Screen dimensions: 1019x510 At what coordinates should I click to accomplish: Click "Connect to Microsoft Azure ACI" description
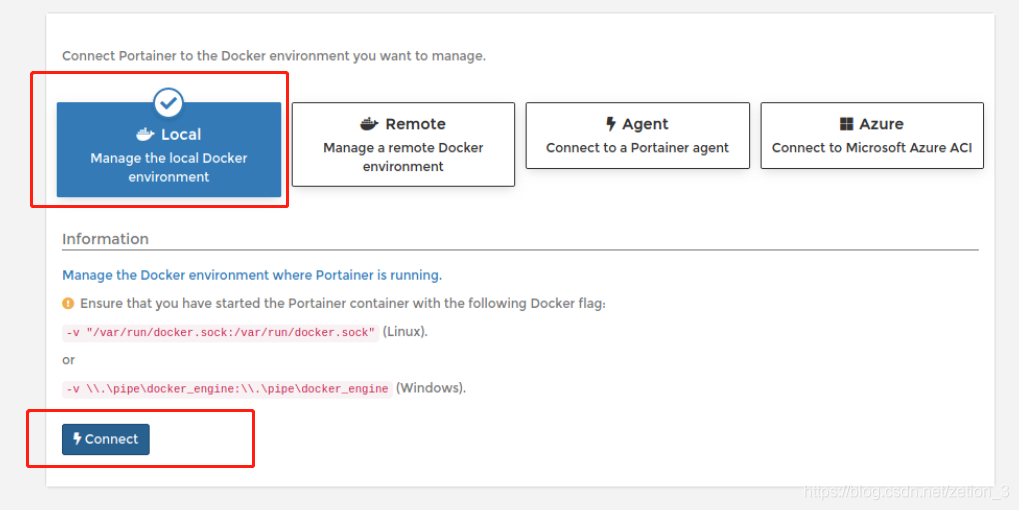(x=871, y=148)
